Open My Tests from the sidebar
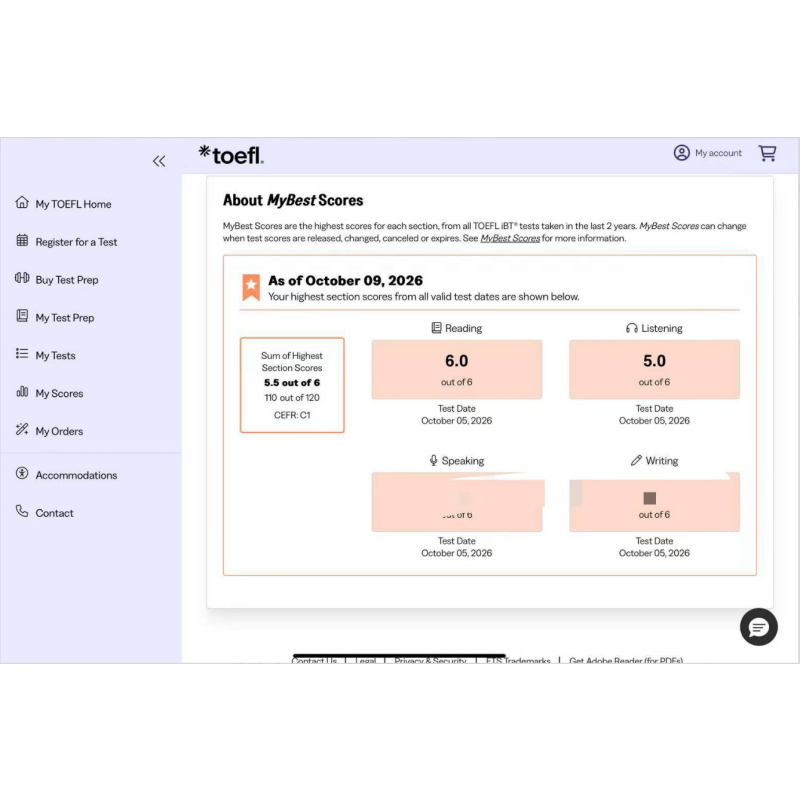The width and height of the screenshot is (800, 800). (55, 356)
